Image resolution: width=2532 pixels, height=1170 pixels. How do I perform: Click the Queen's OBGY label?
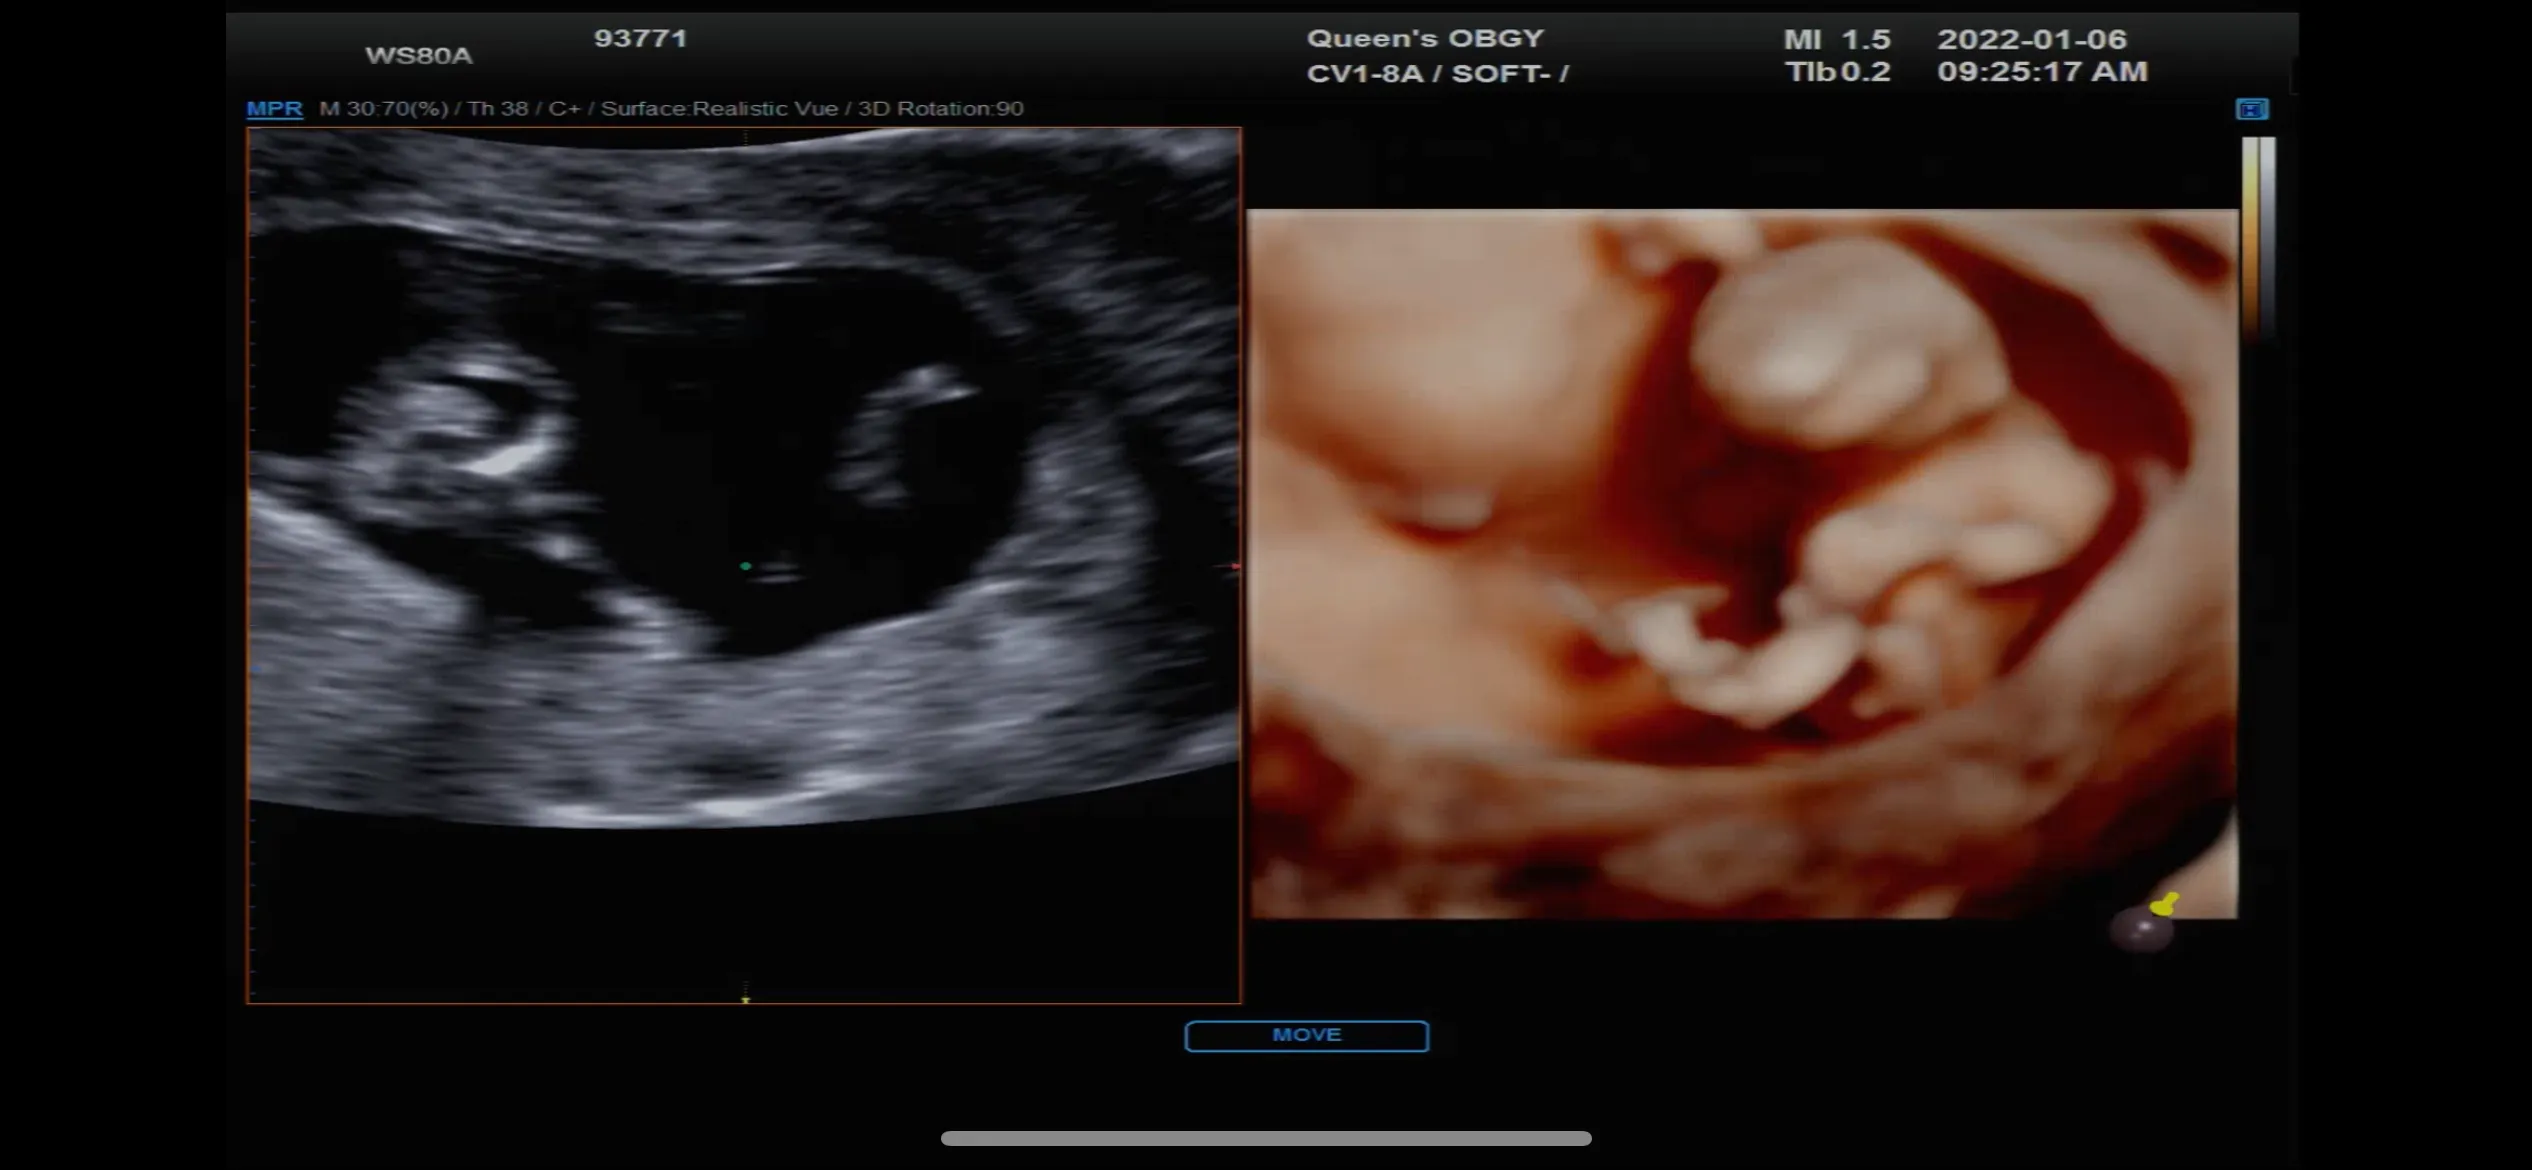click(x=1425, y=38)
